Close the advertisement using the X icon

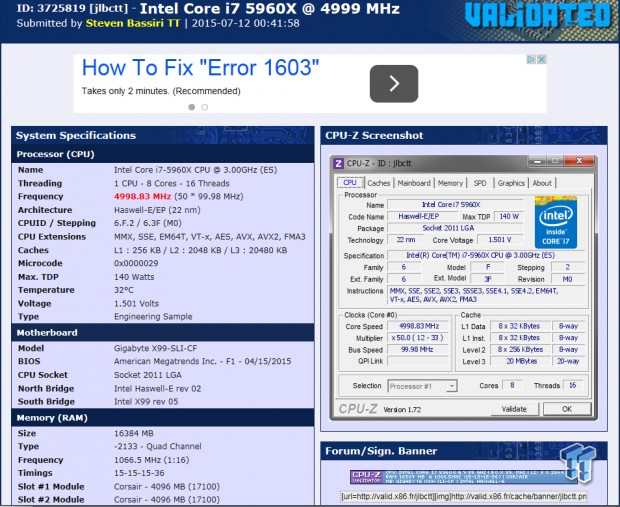coord(542,60)
